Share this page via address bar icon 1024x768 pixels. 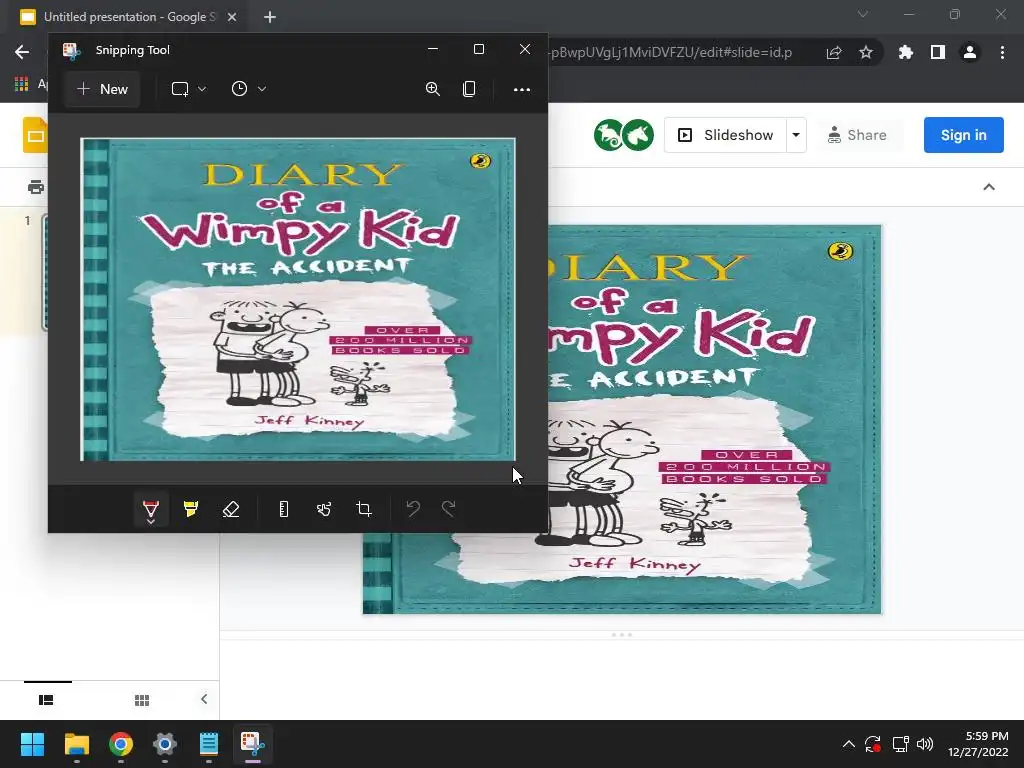(834, 53)
